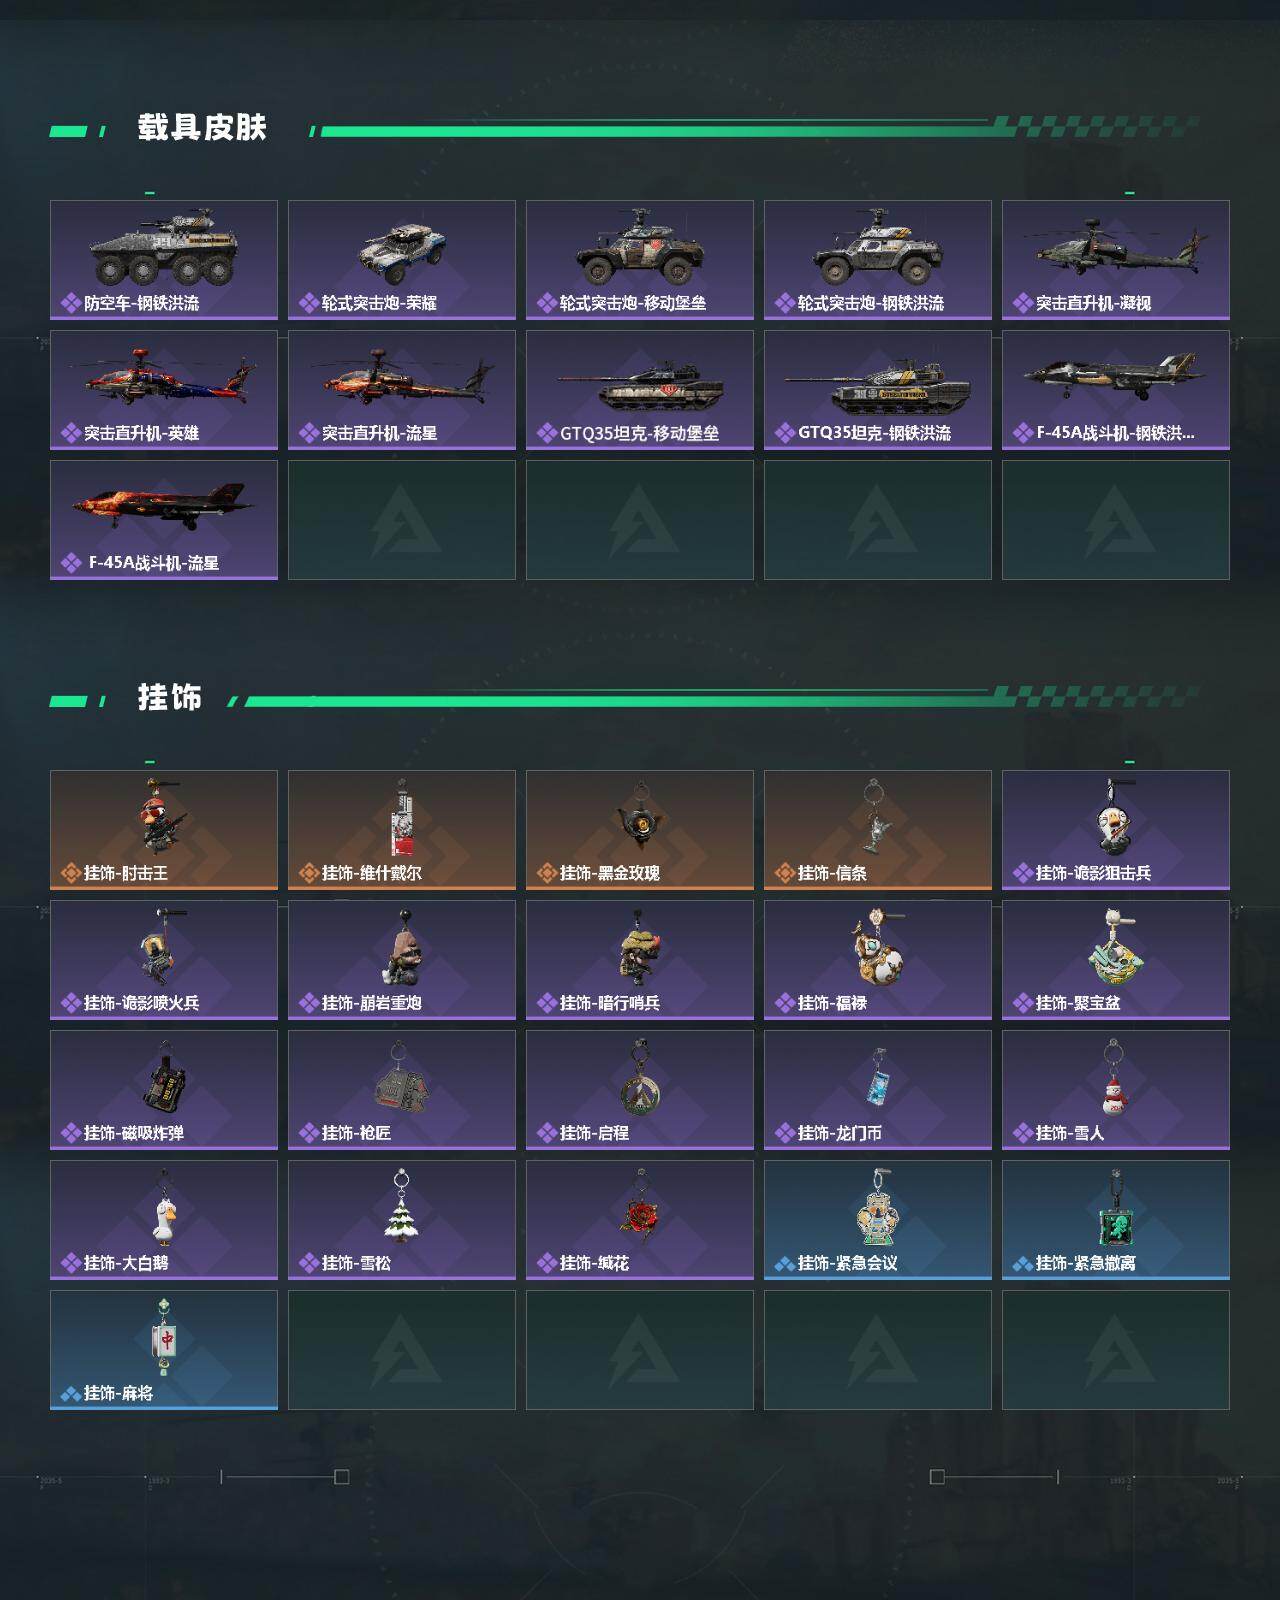Image resolution: width=1280 pixels, height=1600 pixels.
Task: Open the 挂饰-磁吸炸弹 charm
Action: [164, 1090]
